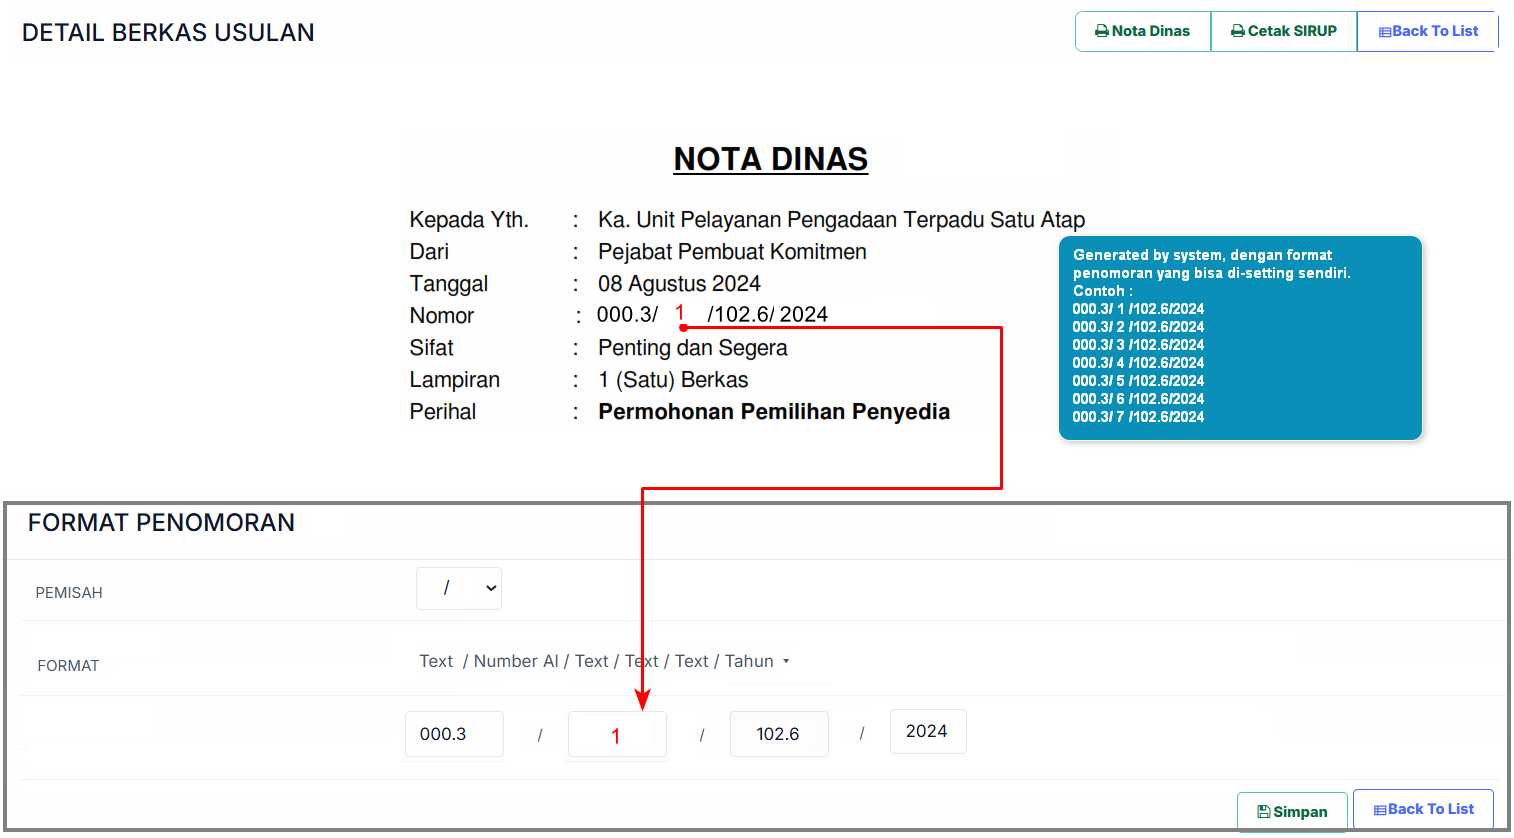Open the PEMISAH separator dropdown
The height and width of the screenshot is (838, 1514).
click(459, 588)
